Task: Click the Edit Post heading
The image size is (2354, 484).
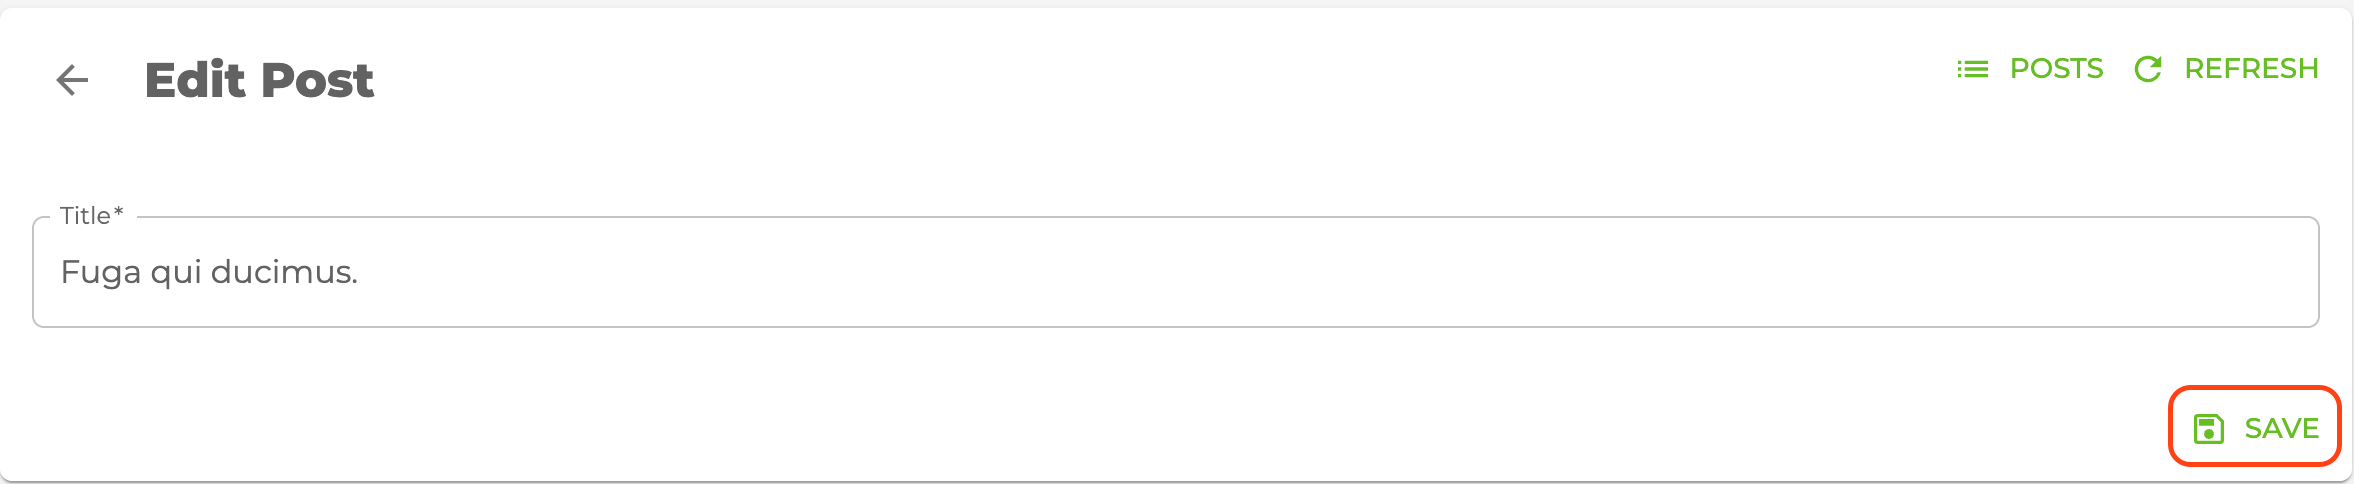Action: click(259, 80)
